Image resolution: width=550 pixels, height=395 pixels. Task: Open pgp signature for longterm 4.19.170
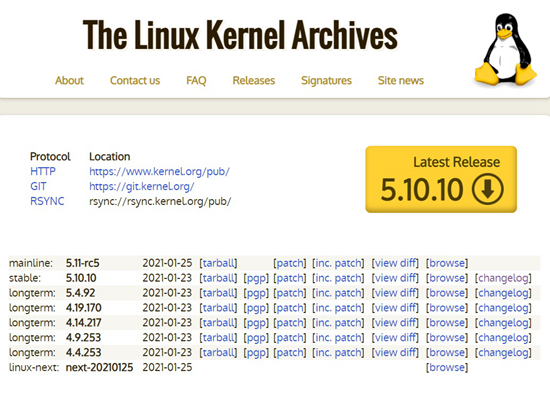pos(256,308)
